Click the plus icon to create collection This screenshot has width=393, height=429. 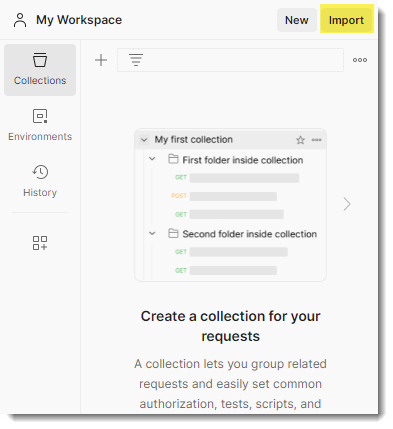pyautogui.click(x=101, y=60)
